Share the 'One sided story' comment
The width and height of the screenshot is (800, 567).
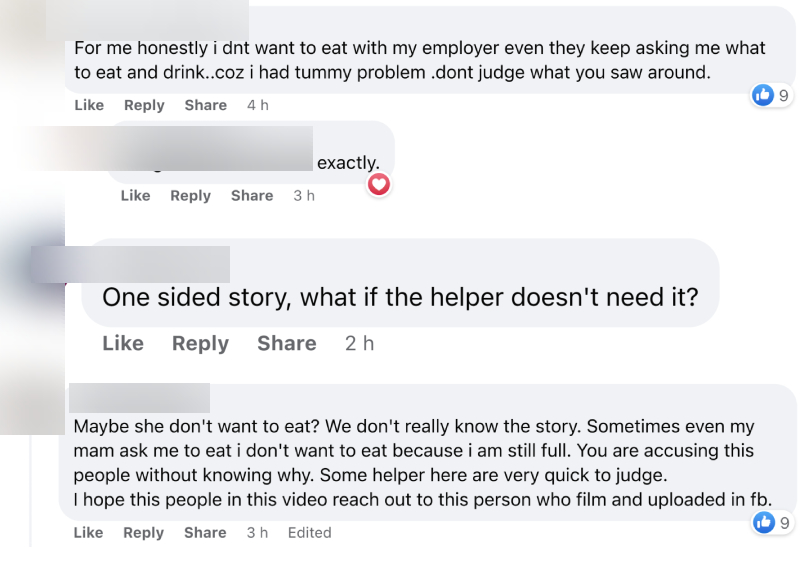(x=287, y=343)
